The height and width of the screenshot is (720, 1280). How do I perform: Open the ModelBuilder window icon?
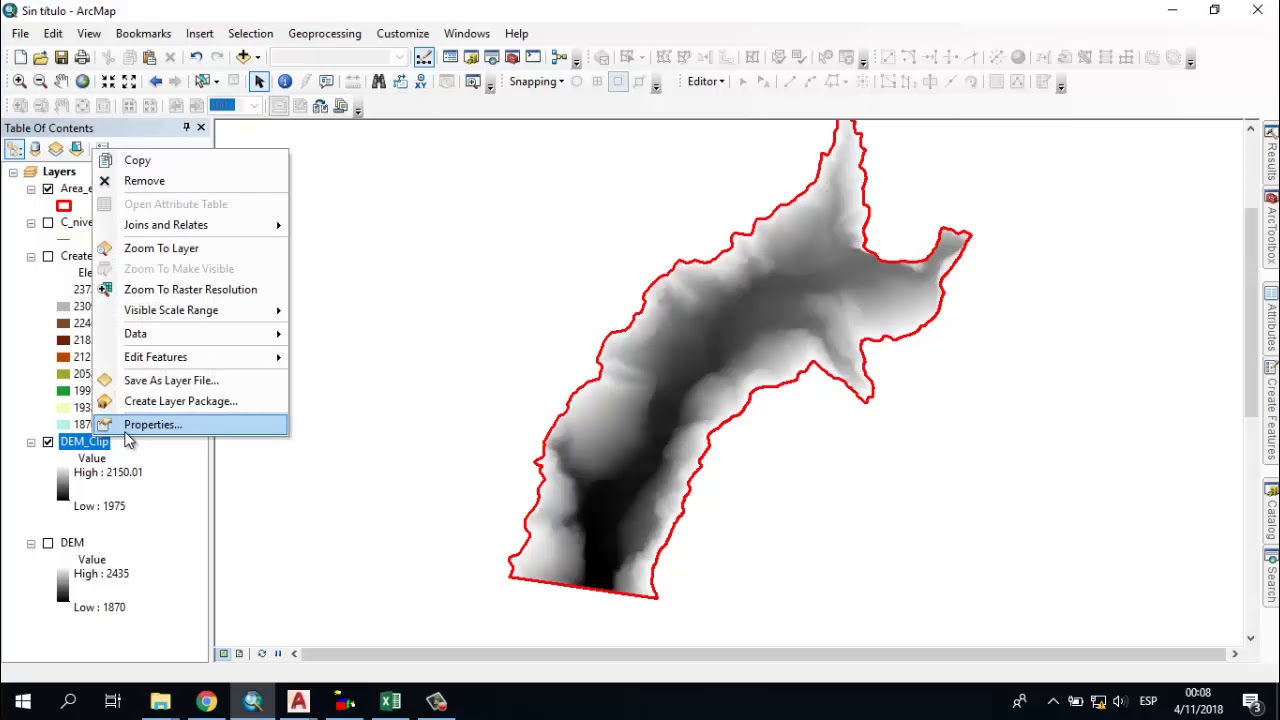coord(559,58)
